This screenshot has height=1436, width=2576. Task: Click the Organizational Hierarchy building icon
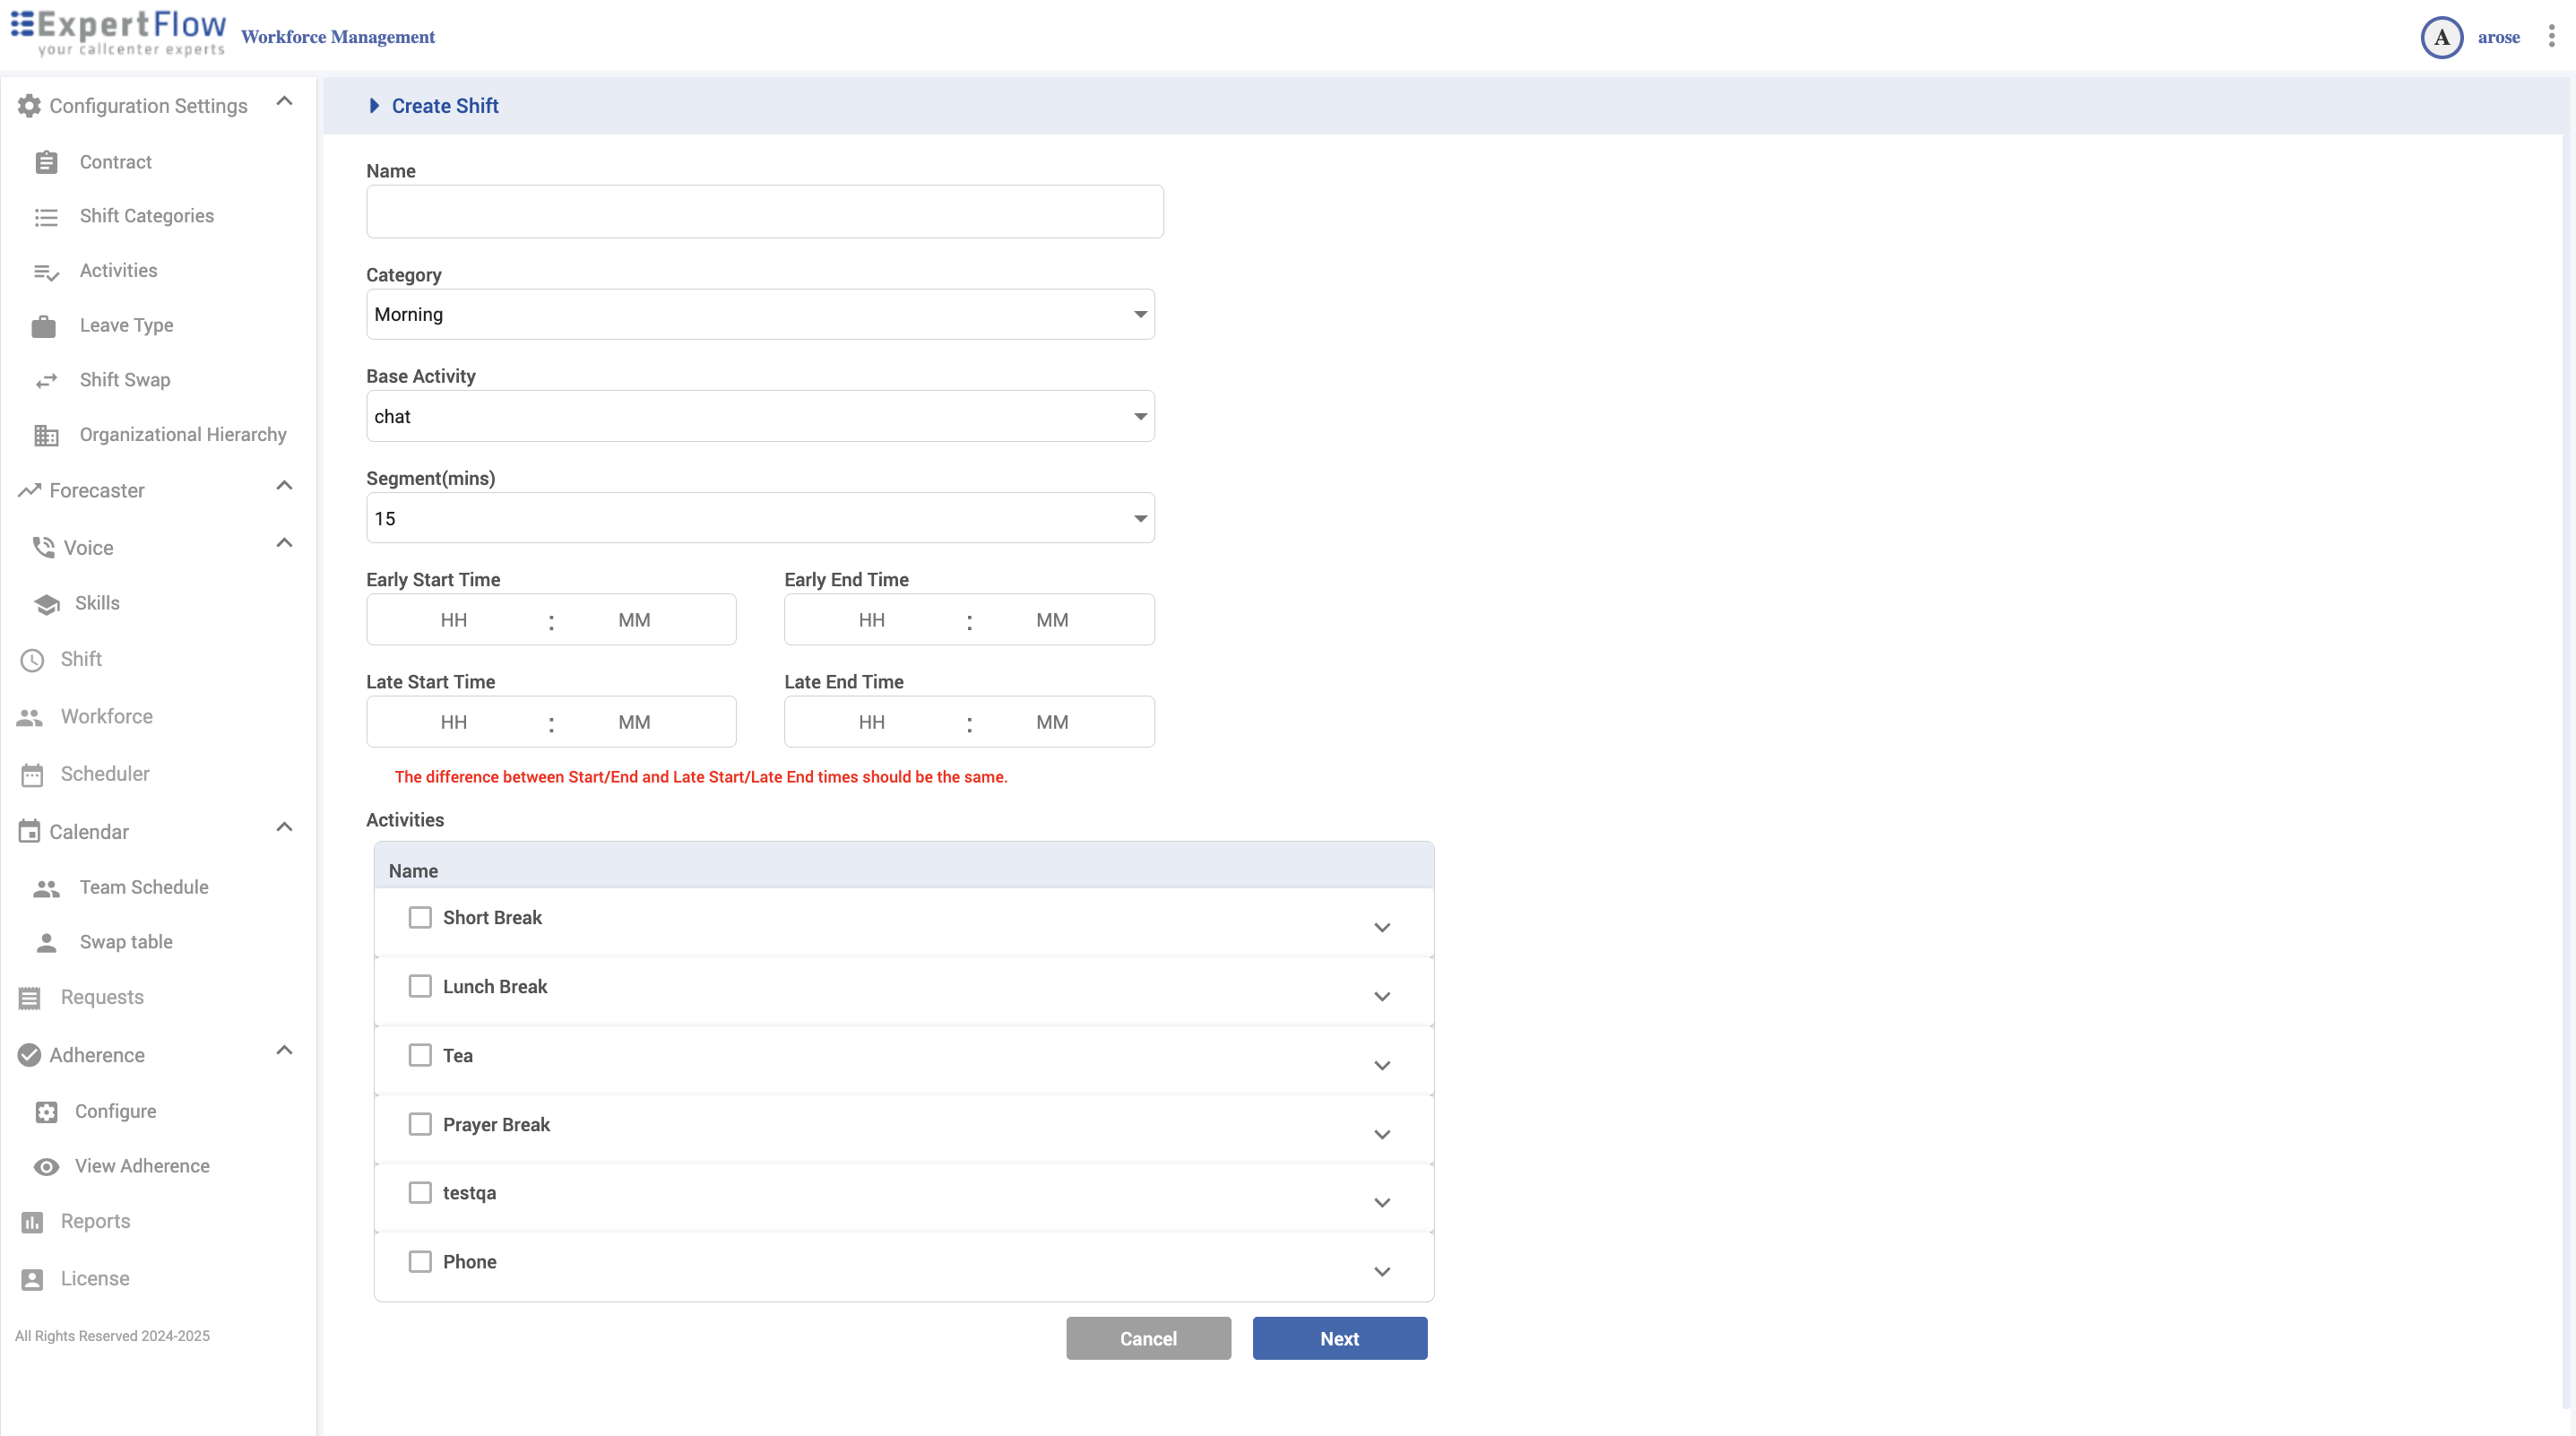[46, 435]
